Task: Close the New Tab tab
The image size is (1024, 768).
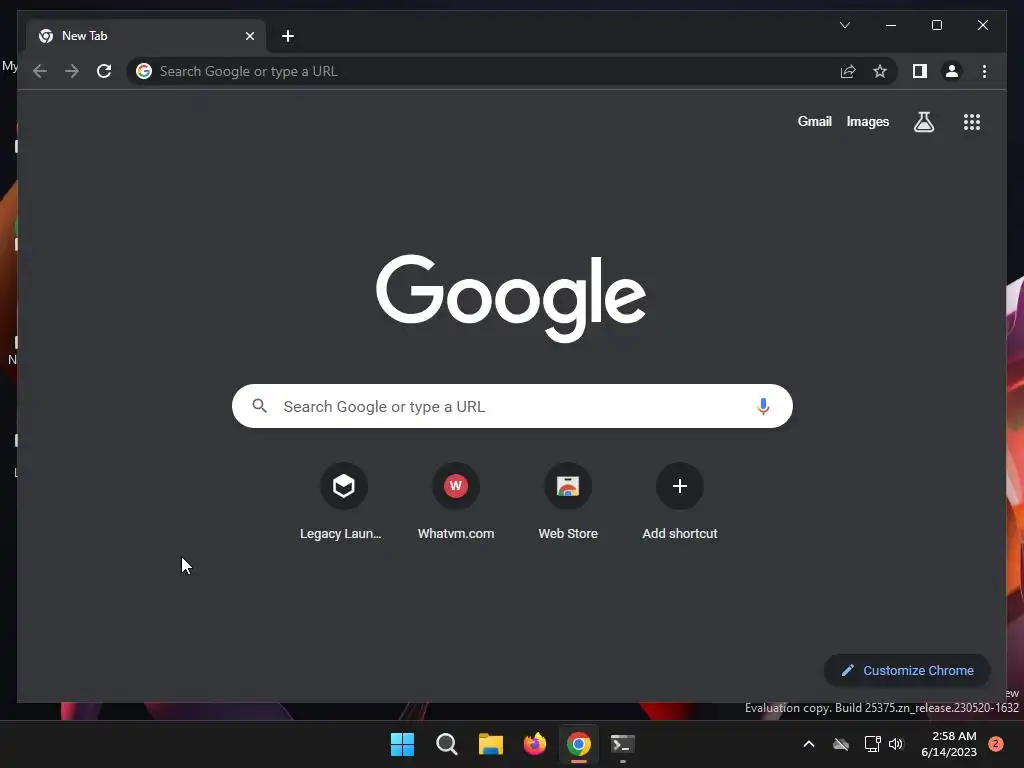Action: [249, 36]
